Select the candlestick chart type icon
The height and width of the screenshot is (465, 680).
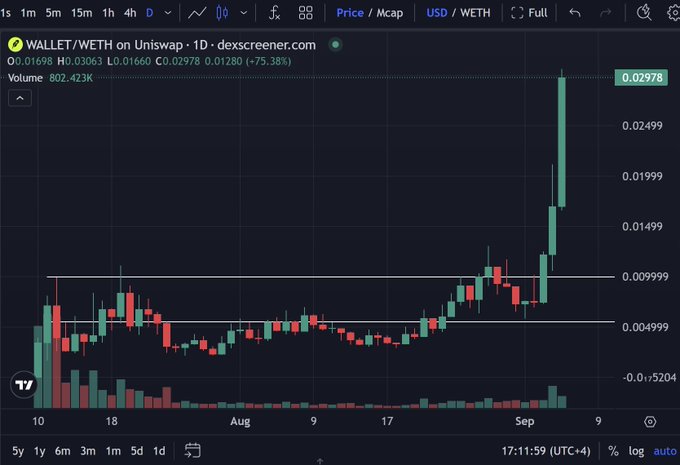coord(222,13)
